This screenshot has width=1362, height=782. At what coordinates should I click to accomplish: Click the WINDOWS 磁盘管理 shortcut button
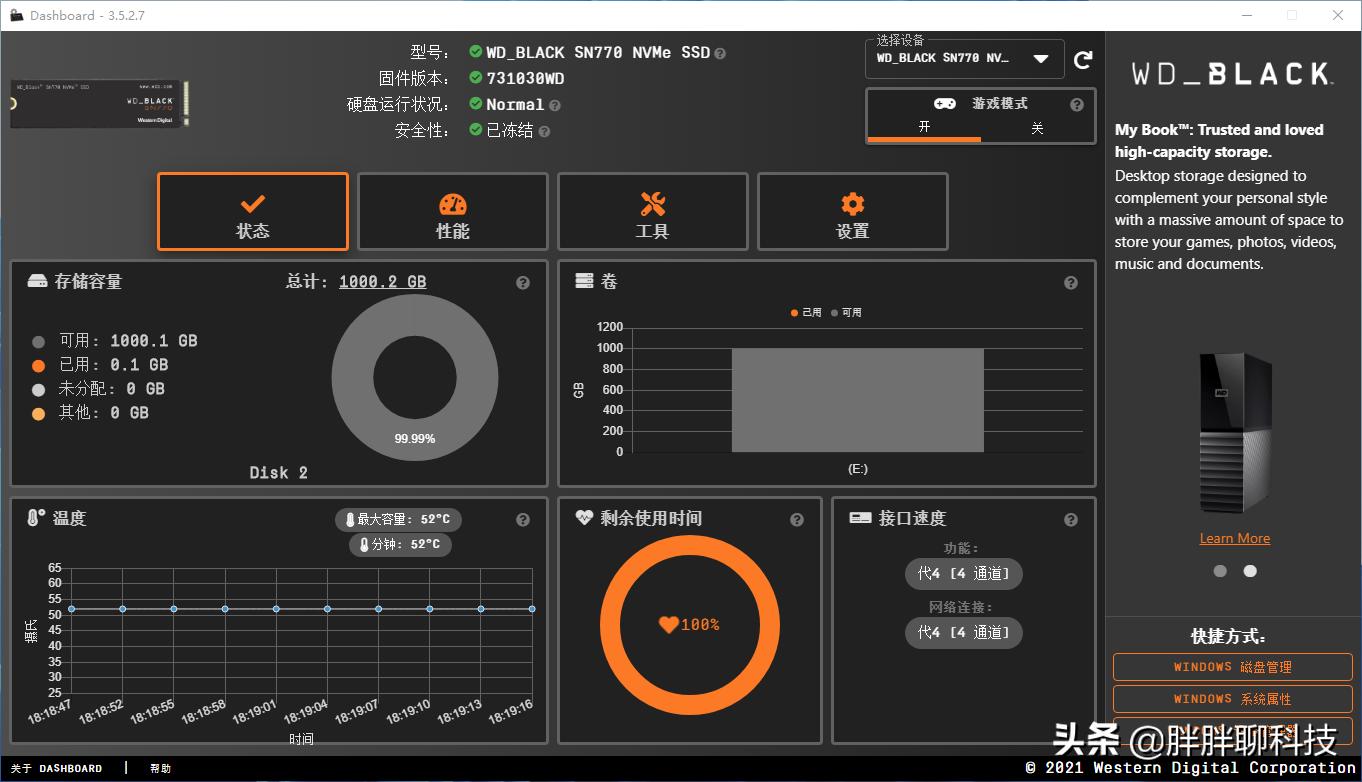click(1232, 666)
